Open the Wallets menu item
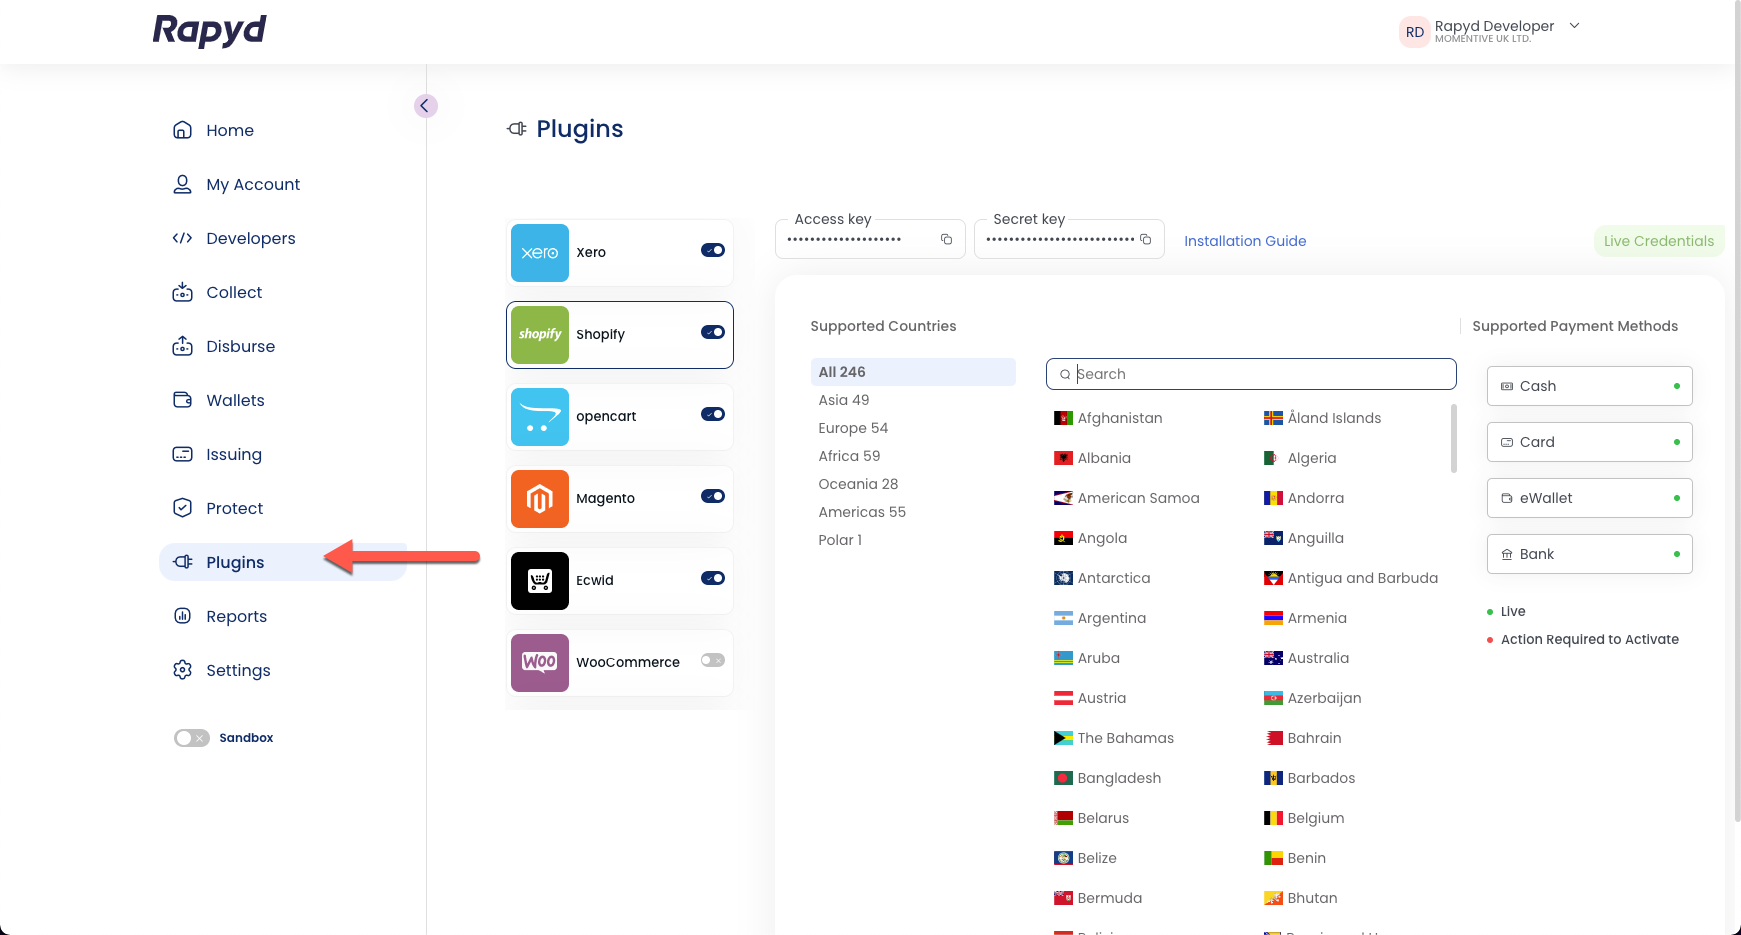The height and width of the screenshot is (935, 1741). [235, 400]
